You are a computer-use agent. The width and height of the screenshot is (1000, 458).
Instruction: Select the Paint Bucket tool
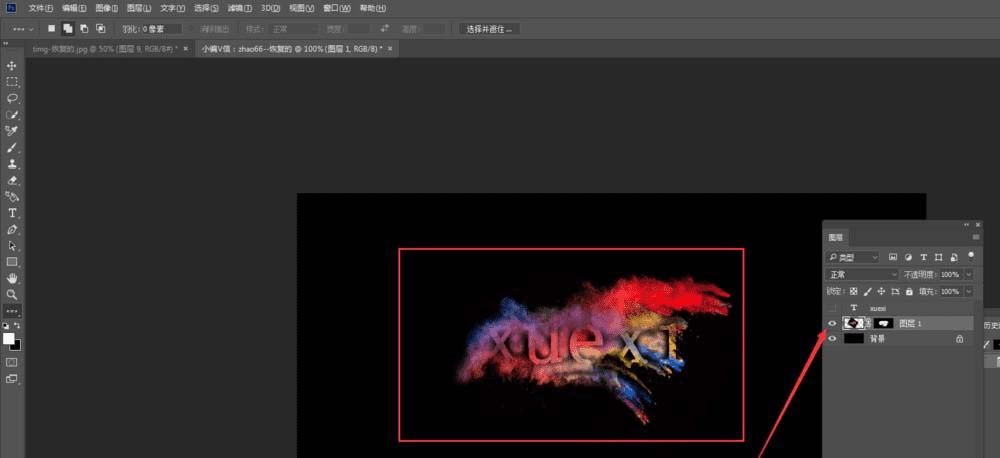click(12, 196)
